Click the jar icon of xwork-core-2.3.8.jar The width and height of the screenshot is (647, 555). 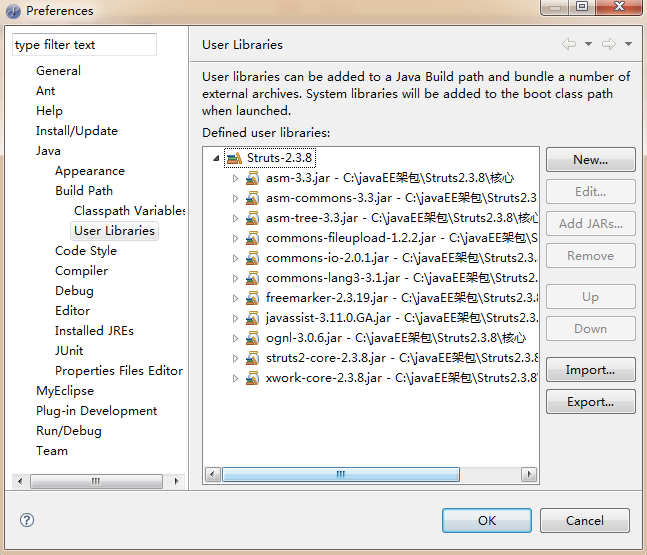tap(252, 378)
